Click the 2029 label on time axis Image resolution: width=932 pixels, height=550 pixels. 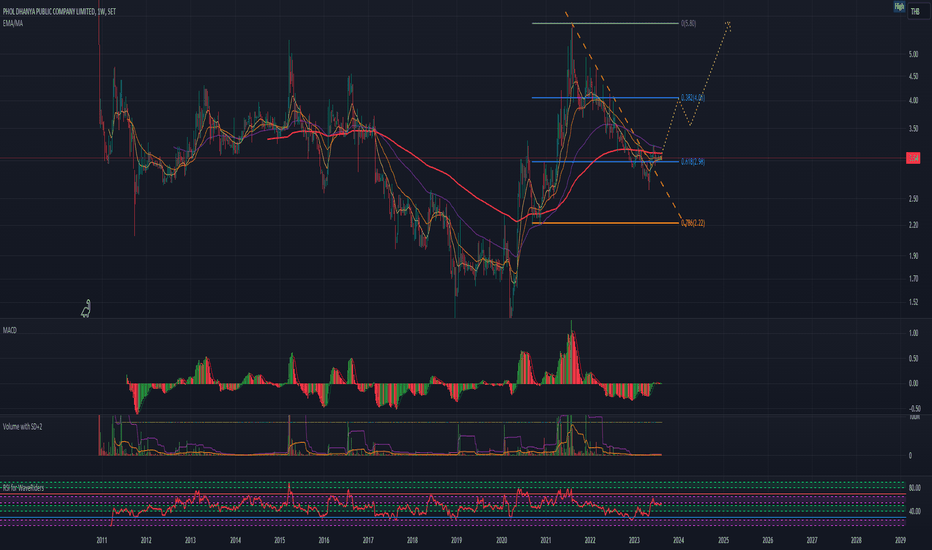pos(900,540)
